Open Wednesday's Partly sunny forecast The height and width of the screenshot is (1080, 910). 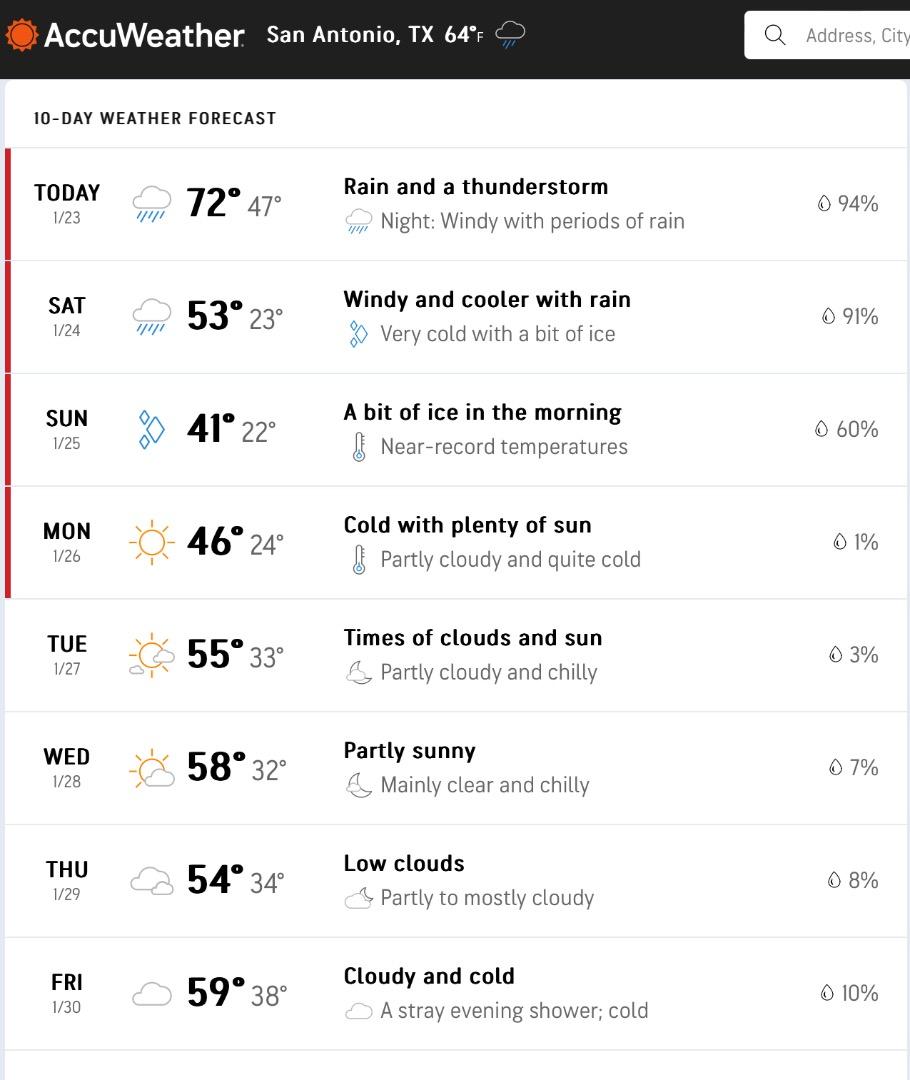pyautogui.click(x=409, y=751)
